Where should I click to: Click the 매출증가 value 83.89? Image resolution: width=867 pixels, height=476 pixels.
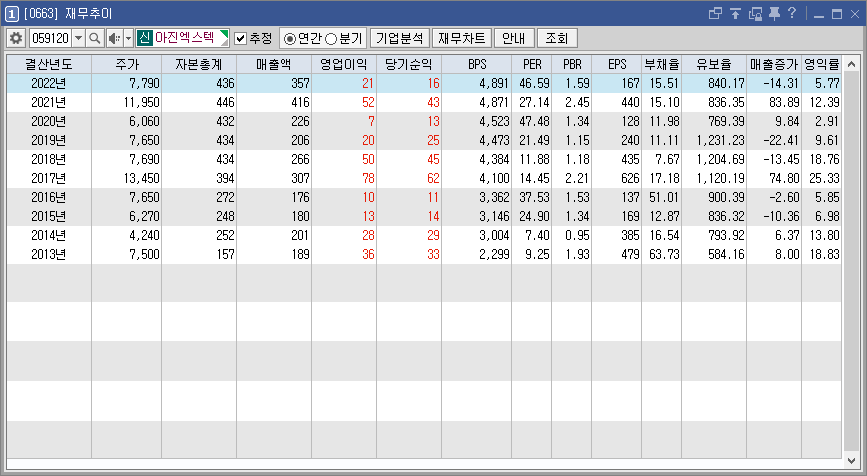pyautogui.click(x=784, y=102)
